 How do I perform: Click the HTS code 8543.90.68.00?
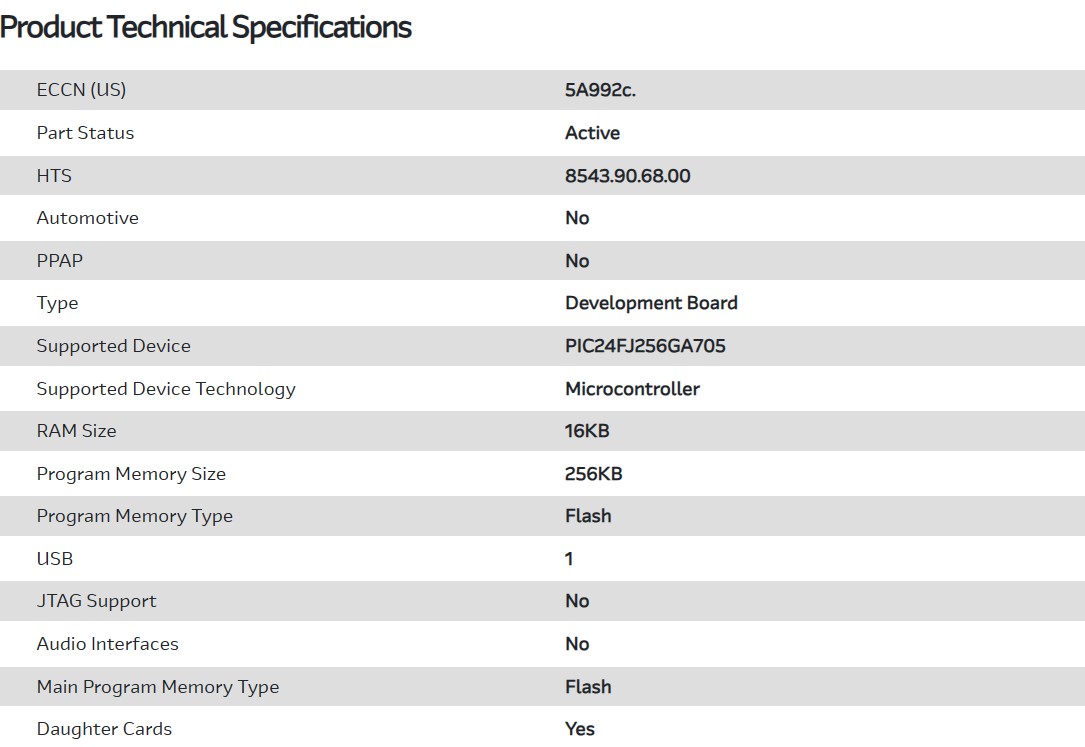click(627, 176)
